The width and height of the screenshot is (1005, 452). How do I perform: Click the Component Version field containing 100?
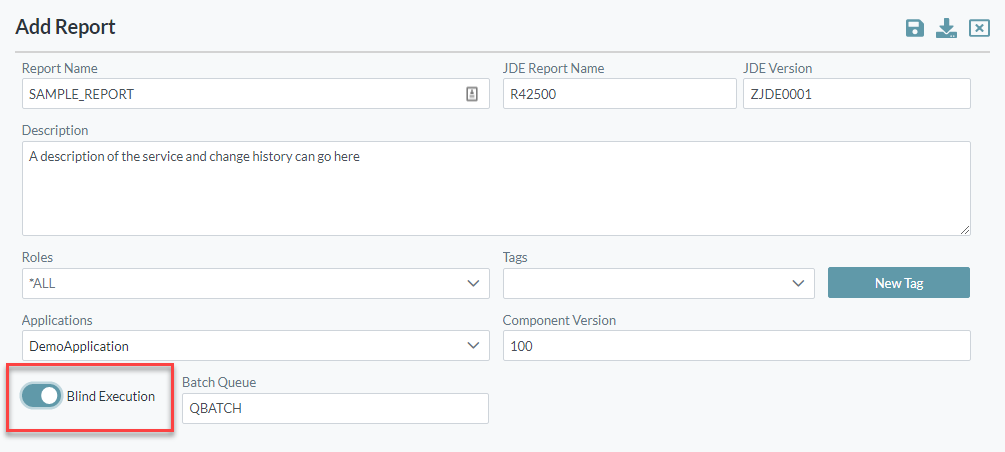coord(736,346)
